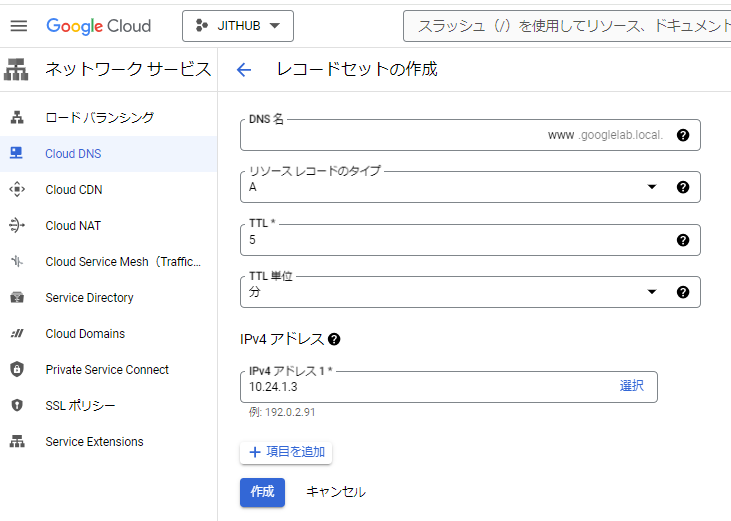Click 項目を追加 to add another address
The width and height of the screenshot is (731, 521).
coord(286,452)
